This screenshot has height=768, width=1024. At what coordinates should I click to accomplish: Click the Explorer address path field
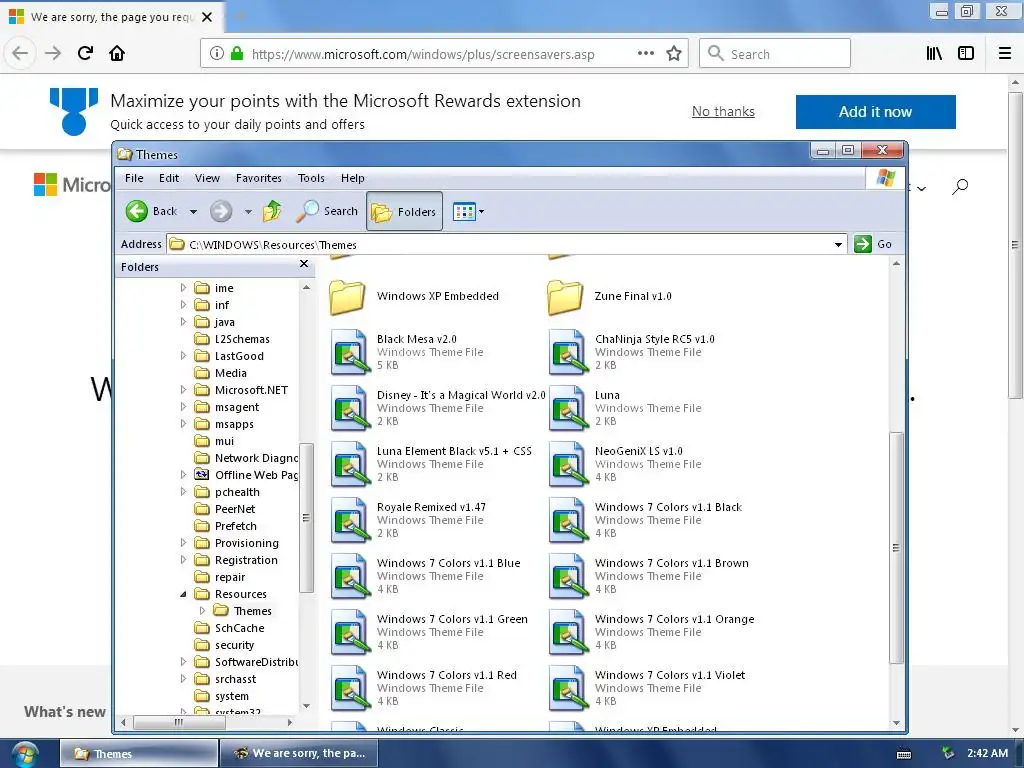click(506, 244)
